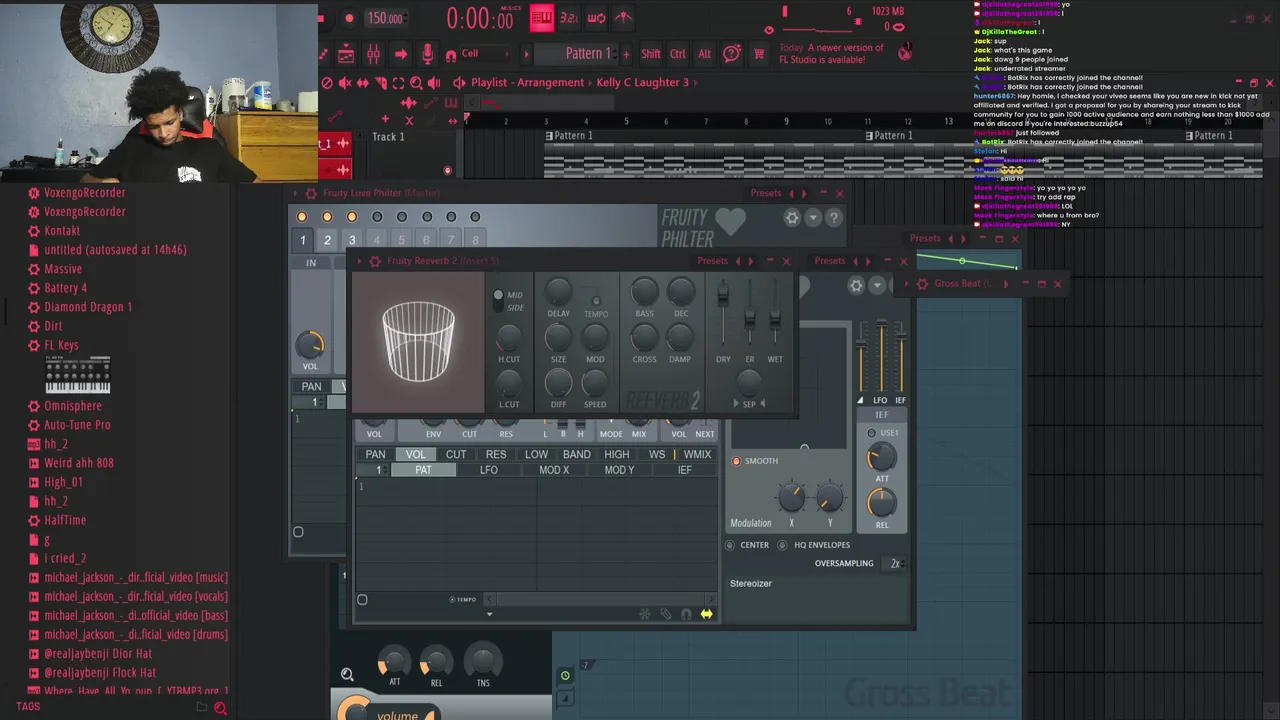1280x720 pixels.
Task: Select the LFO source tab
Action: click(488, 470)
